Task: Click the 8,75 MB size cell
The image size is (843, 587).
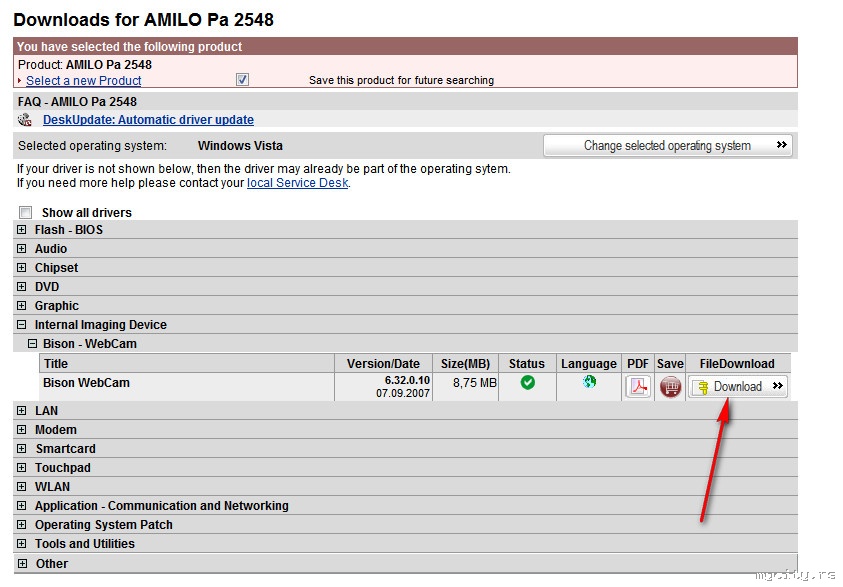Action: pyautogui.click(x=466, y=386)
